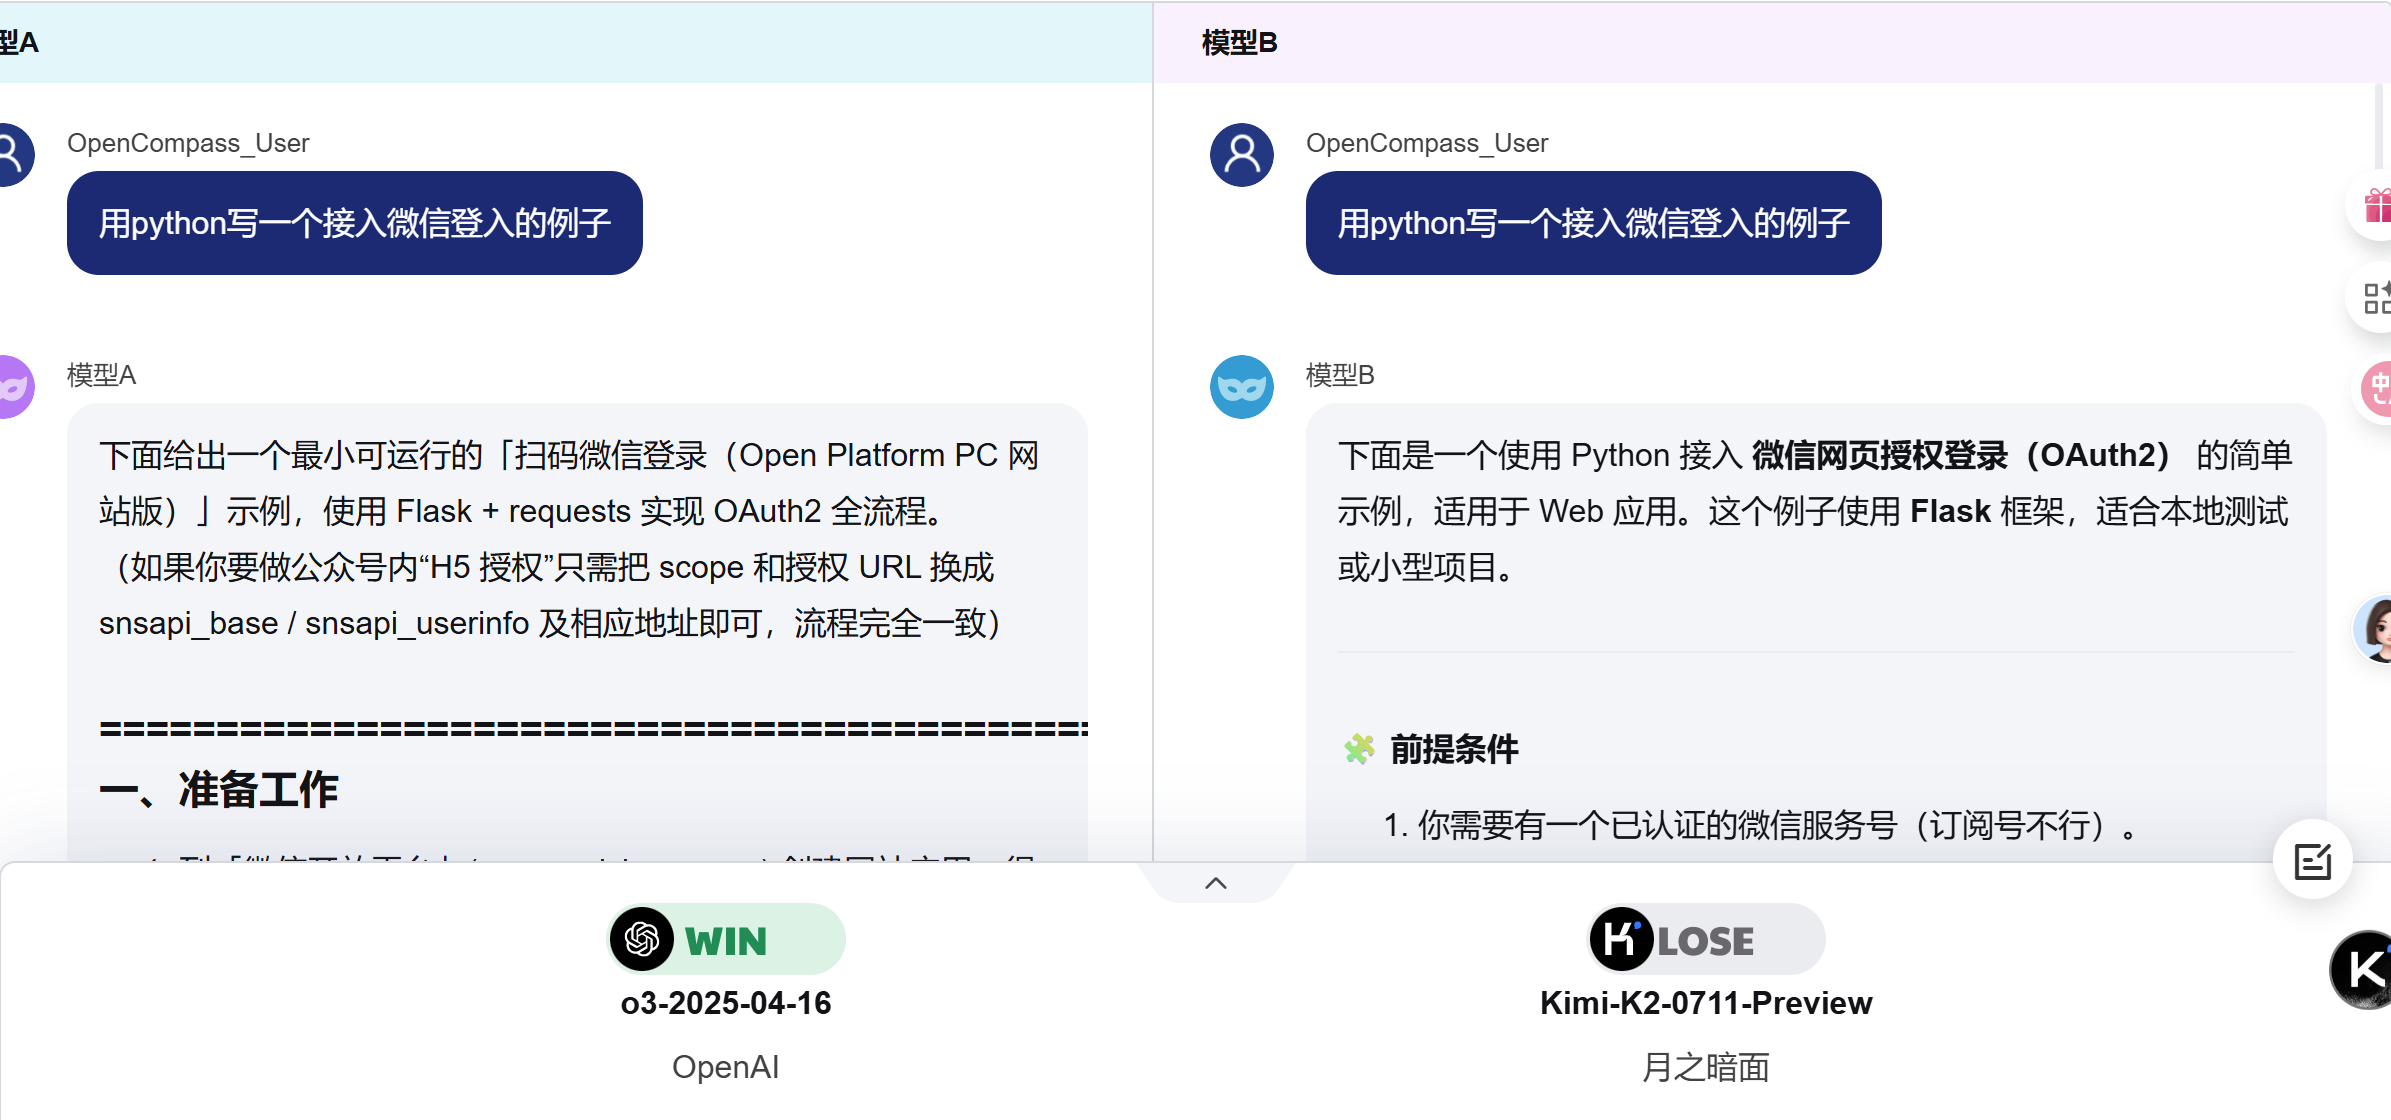Open the gift icon on right sidebar

(x=2375, y=206)
